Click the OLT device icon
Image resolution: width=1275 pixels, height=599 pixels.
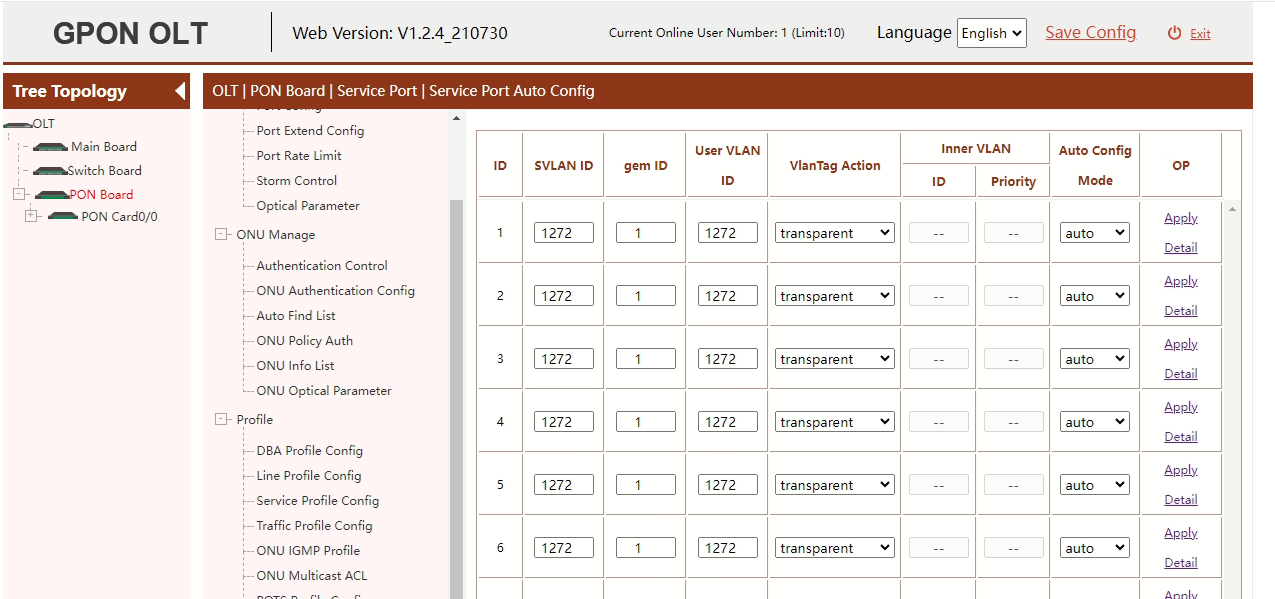click(18, 124)
